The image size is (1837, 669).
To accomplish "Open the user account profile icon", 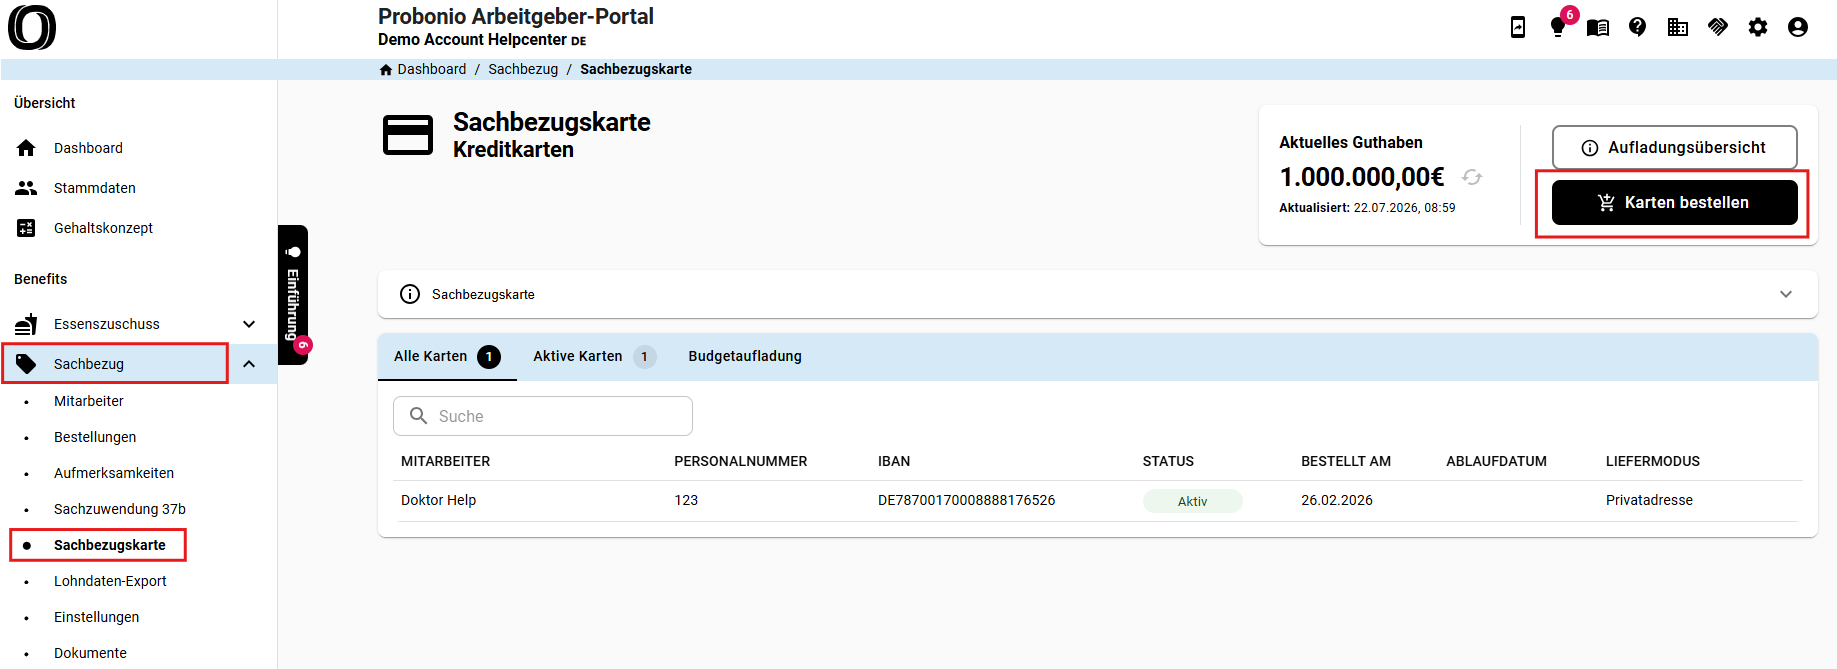I will click(x=1798, y=28).
